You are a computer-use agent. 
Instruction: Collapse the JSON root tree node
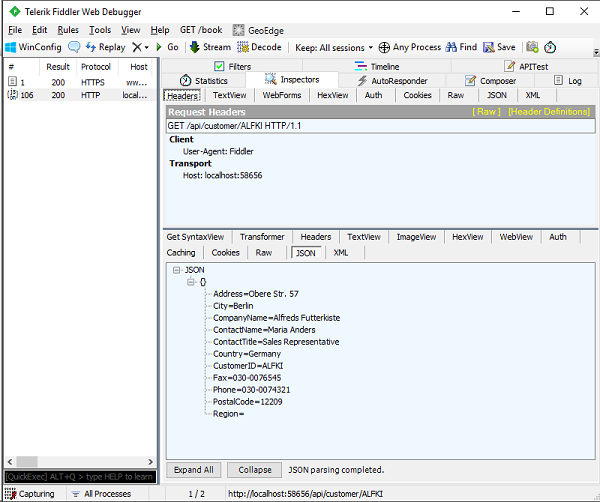176,270
